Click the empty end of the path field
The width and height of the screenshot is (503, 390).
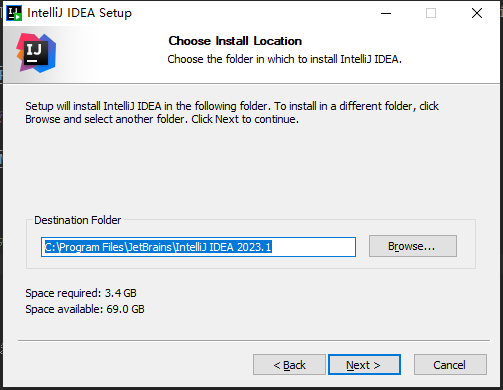[x=313, y=247]
